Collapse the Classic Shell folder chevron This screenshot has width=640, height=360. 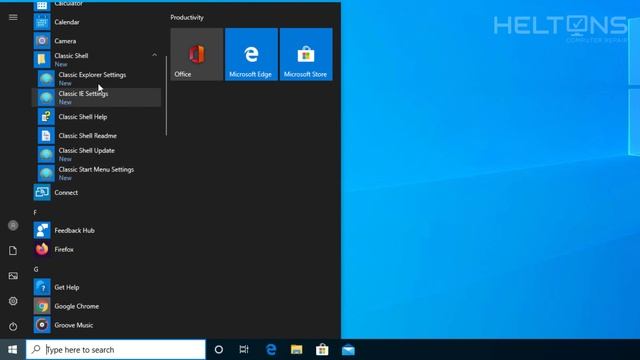(154, 55)
